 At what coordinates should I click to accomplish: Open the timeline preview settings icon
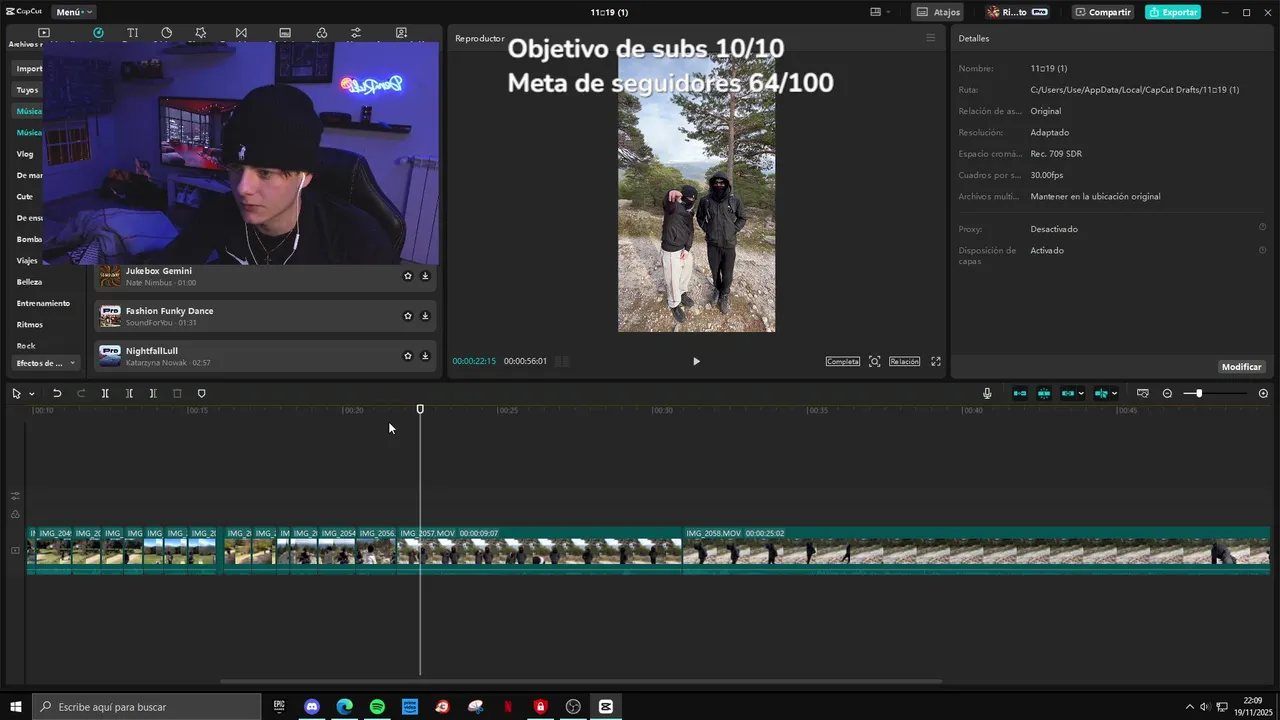tap(1143, 394)
